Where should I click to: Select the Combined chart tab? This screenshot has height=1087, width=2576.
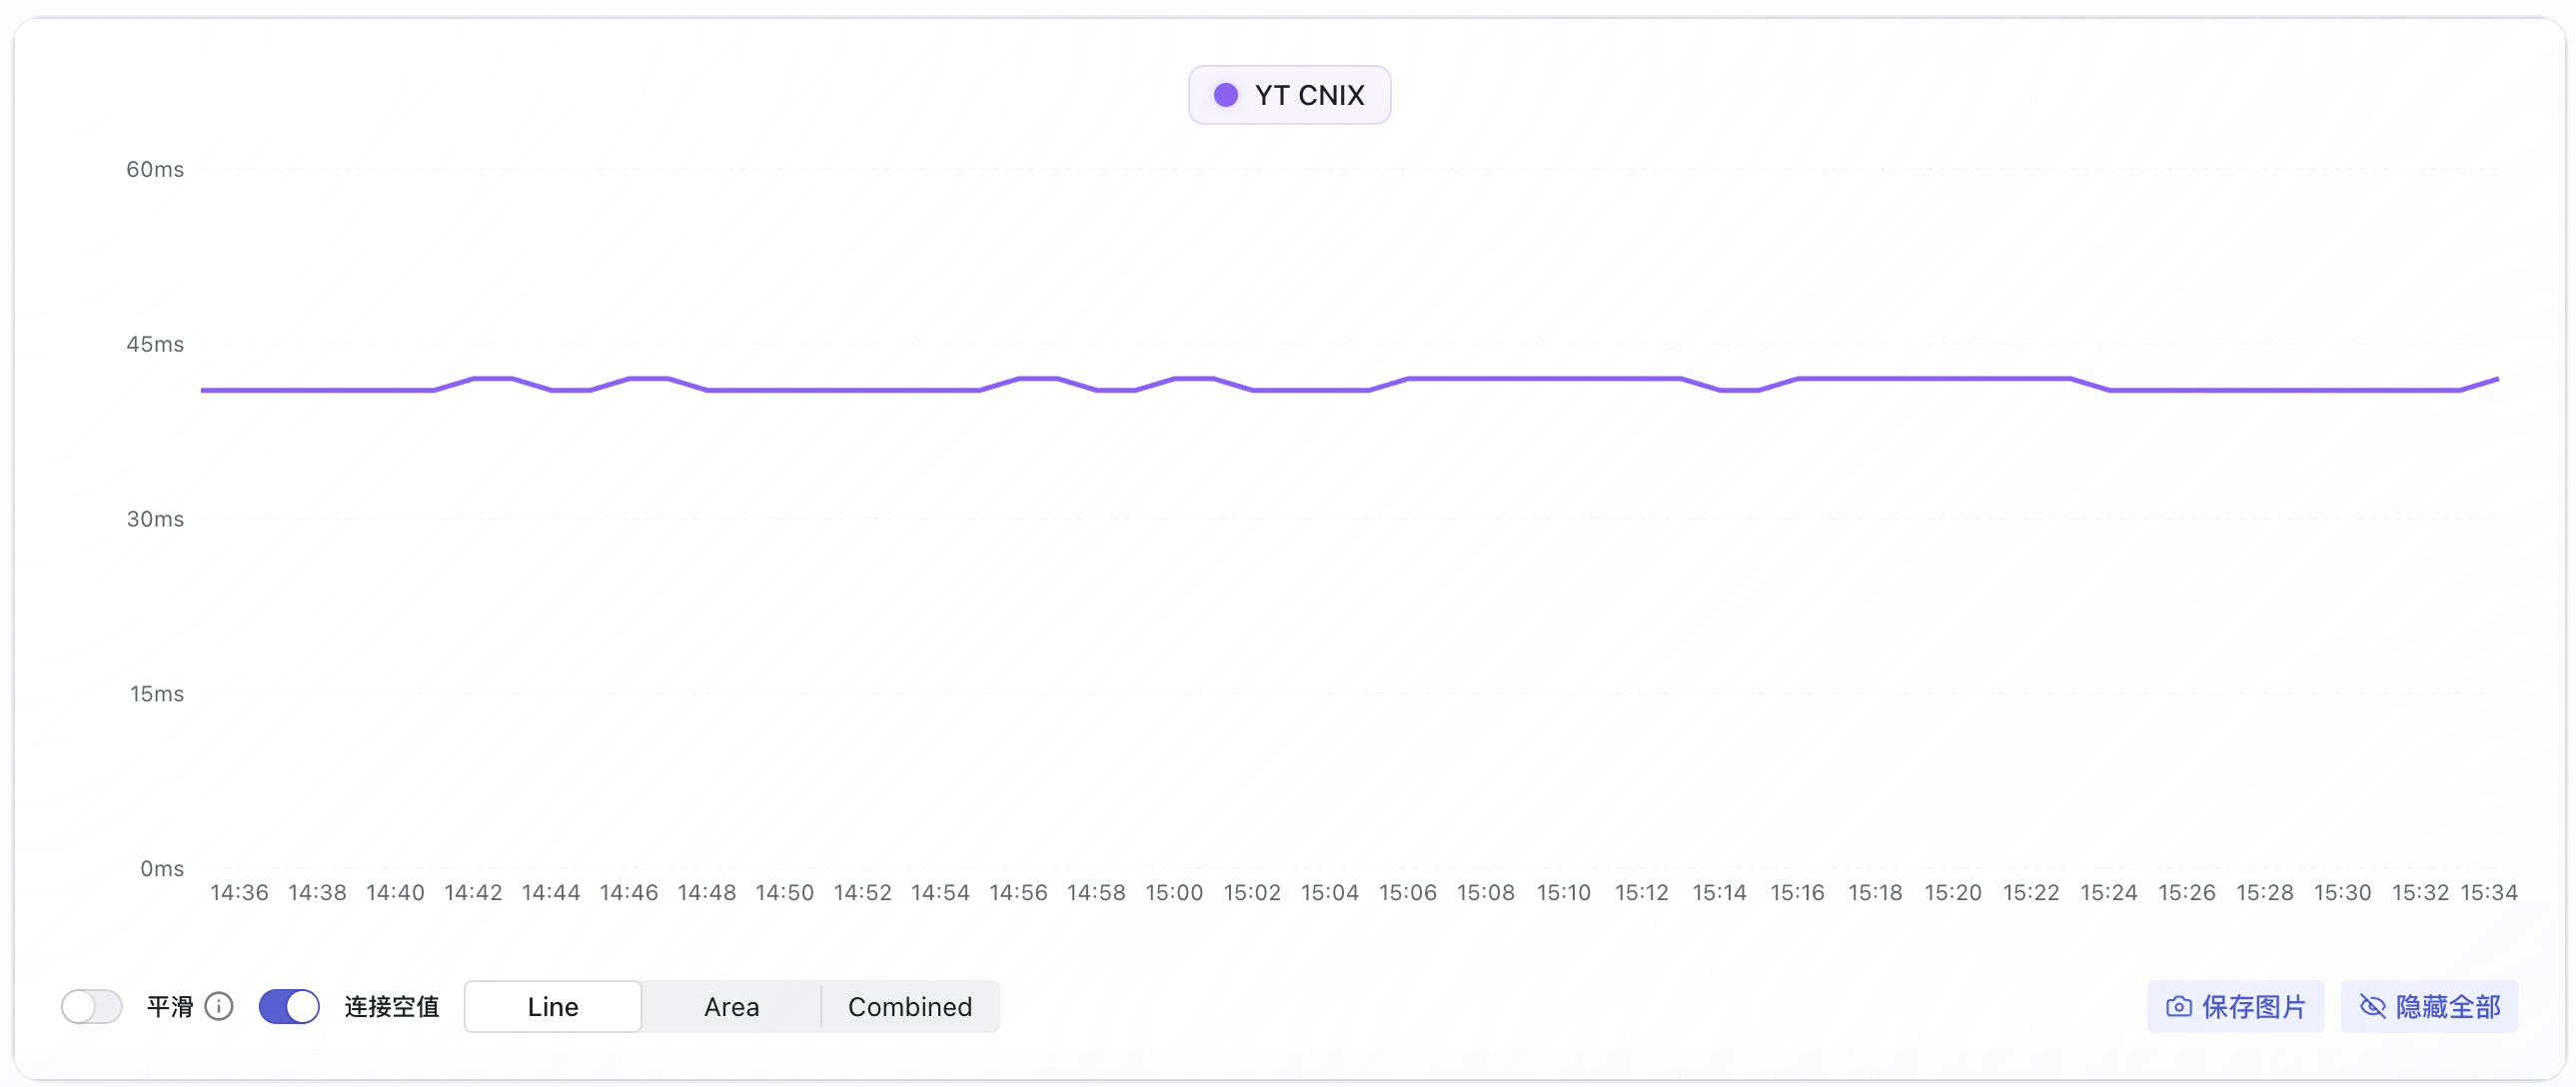click(x=909, y=1006)
